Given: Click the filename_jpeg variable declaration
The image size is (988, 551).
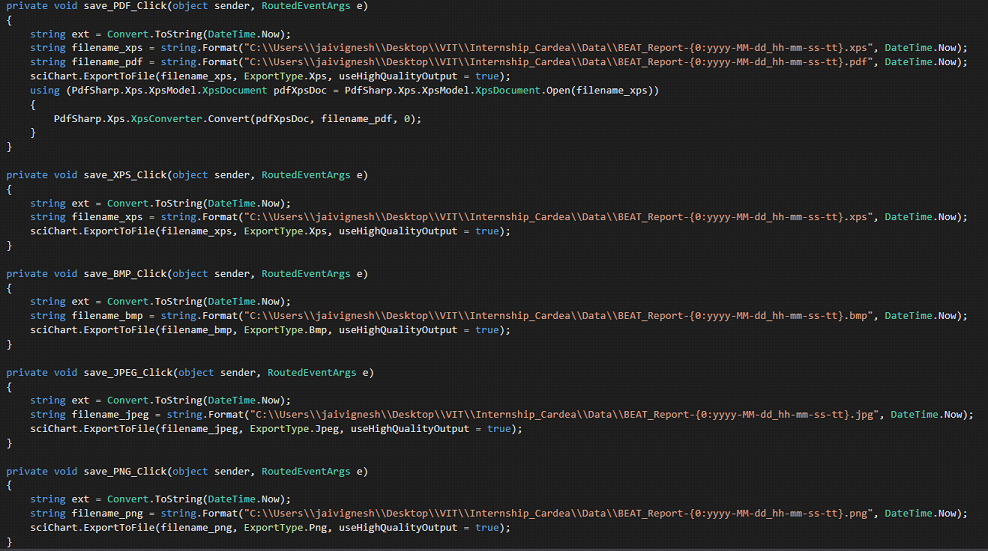Looking at the screenshot, I should (110, 415).
